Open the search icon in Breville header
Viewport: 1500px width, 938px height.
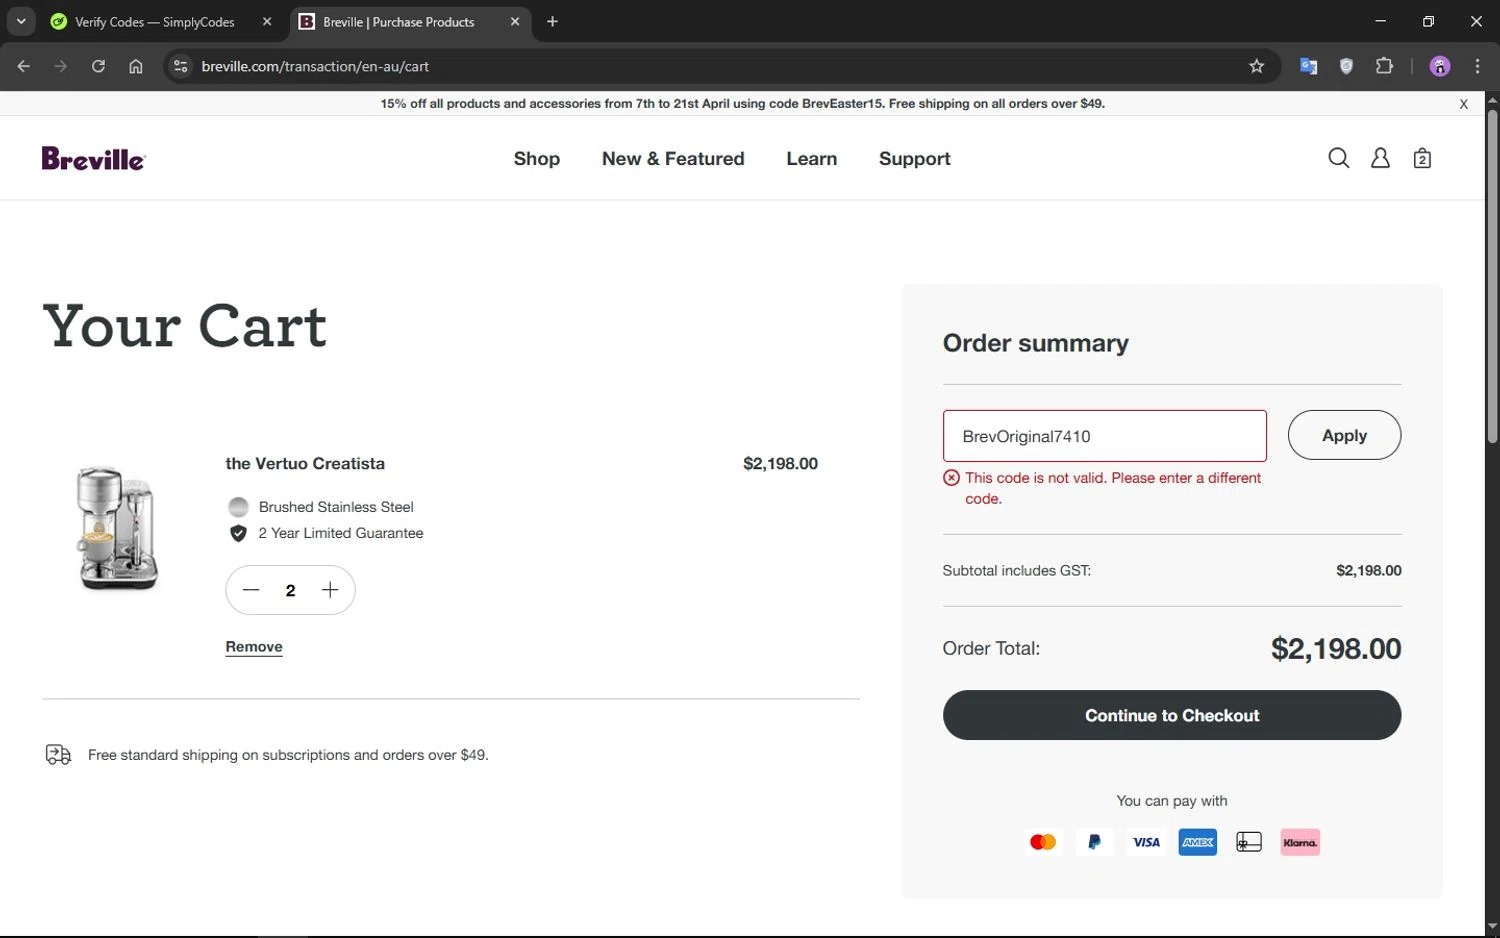point(1338,158)
